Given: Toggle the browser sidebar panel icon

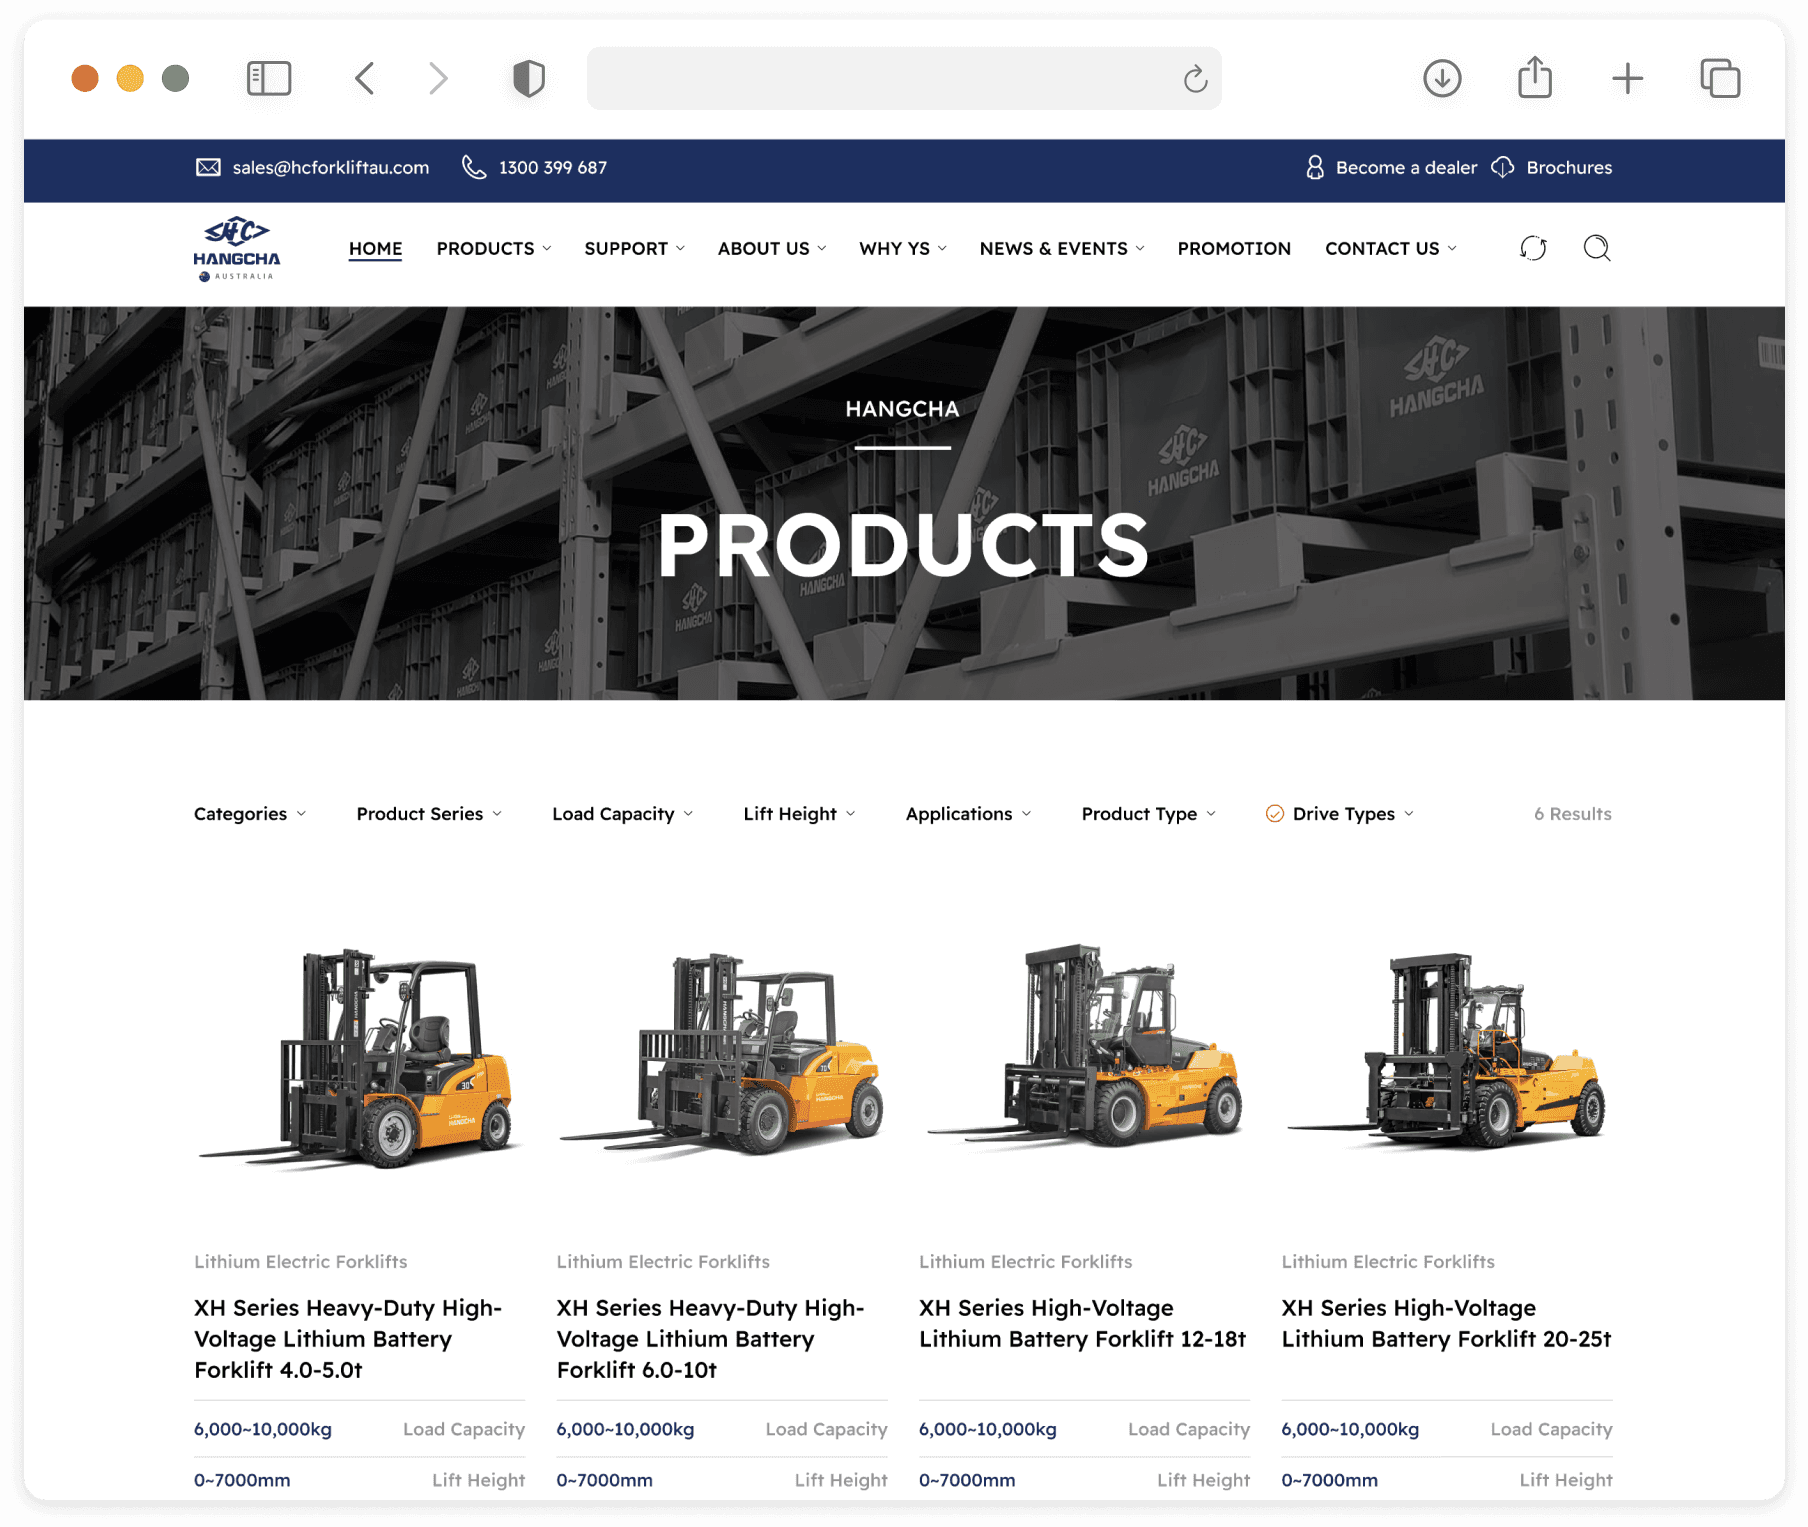Looking at the screenshot, I should [x=268, y=78].
